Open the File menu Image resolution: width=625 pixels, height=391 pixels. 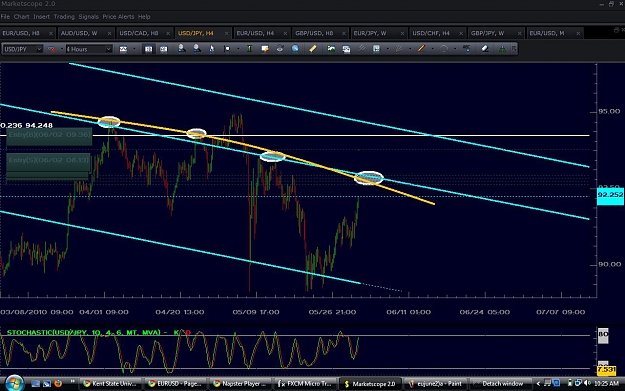(5, 17)
